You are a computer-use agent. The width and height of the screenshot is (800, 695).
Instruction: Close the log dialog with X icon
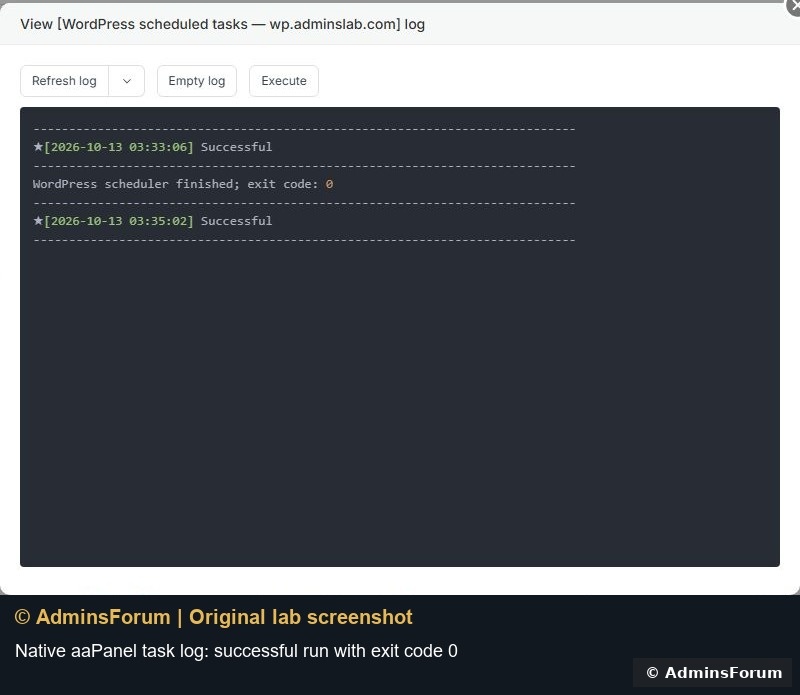793,6
